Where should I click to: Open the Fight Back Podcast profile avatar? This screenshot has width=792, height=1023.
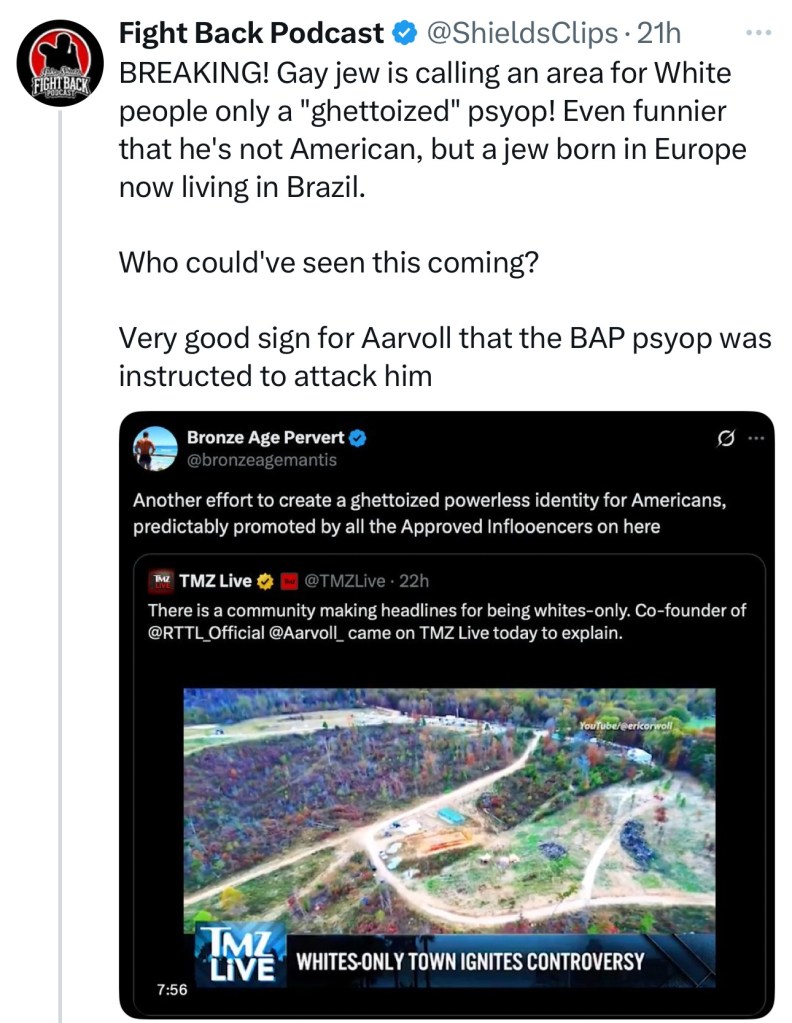(60, 64)
